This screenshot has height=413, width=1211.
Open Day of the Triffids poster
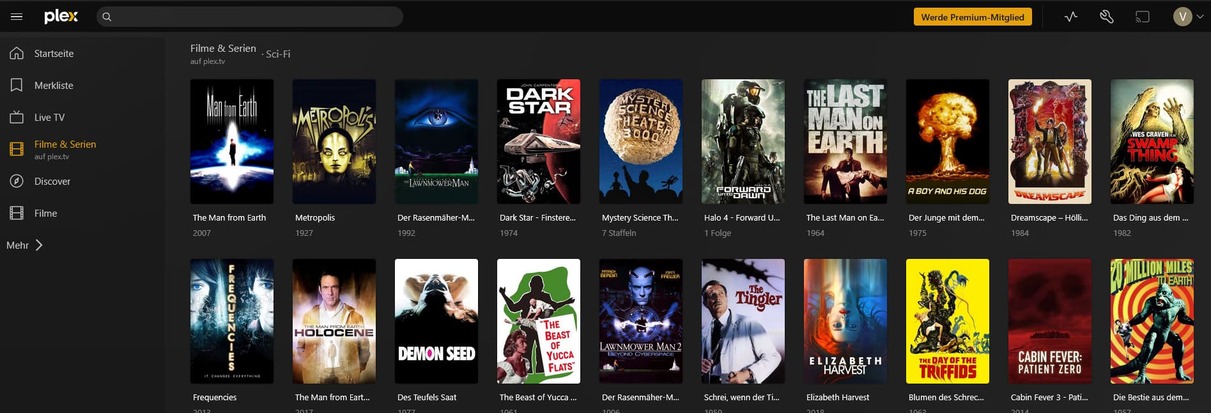click(948, 321)
